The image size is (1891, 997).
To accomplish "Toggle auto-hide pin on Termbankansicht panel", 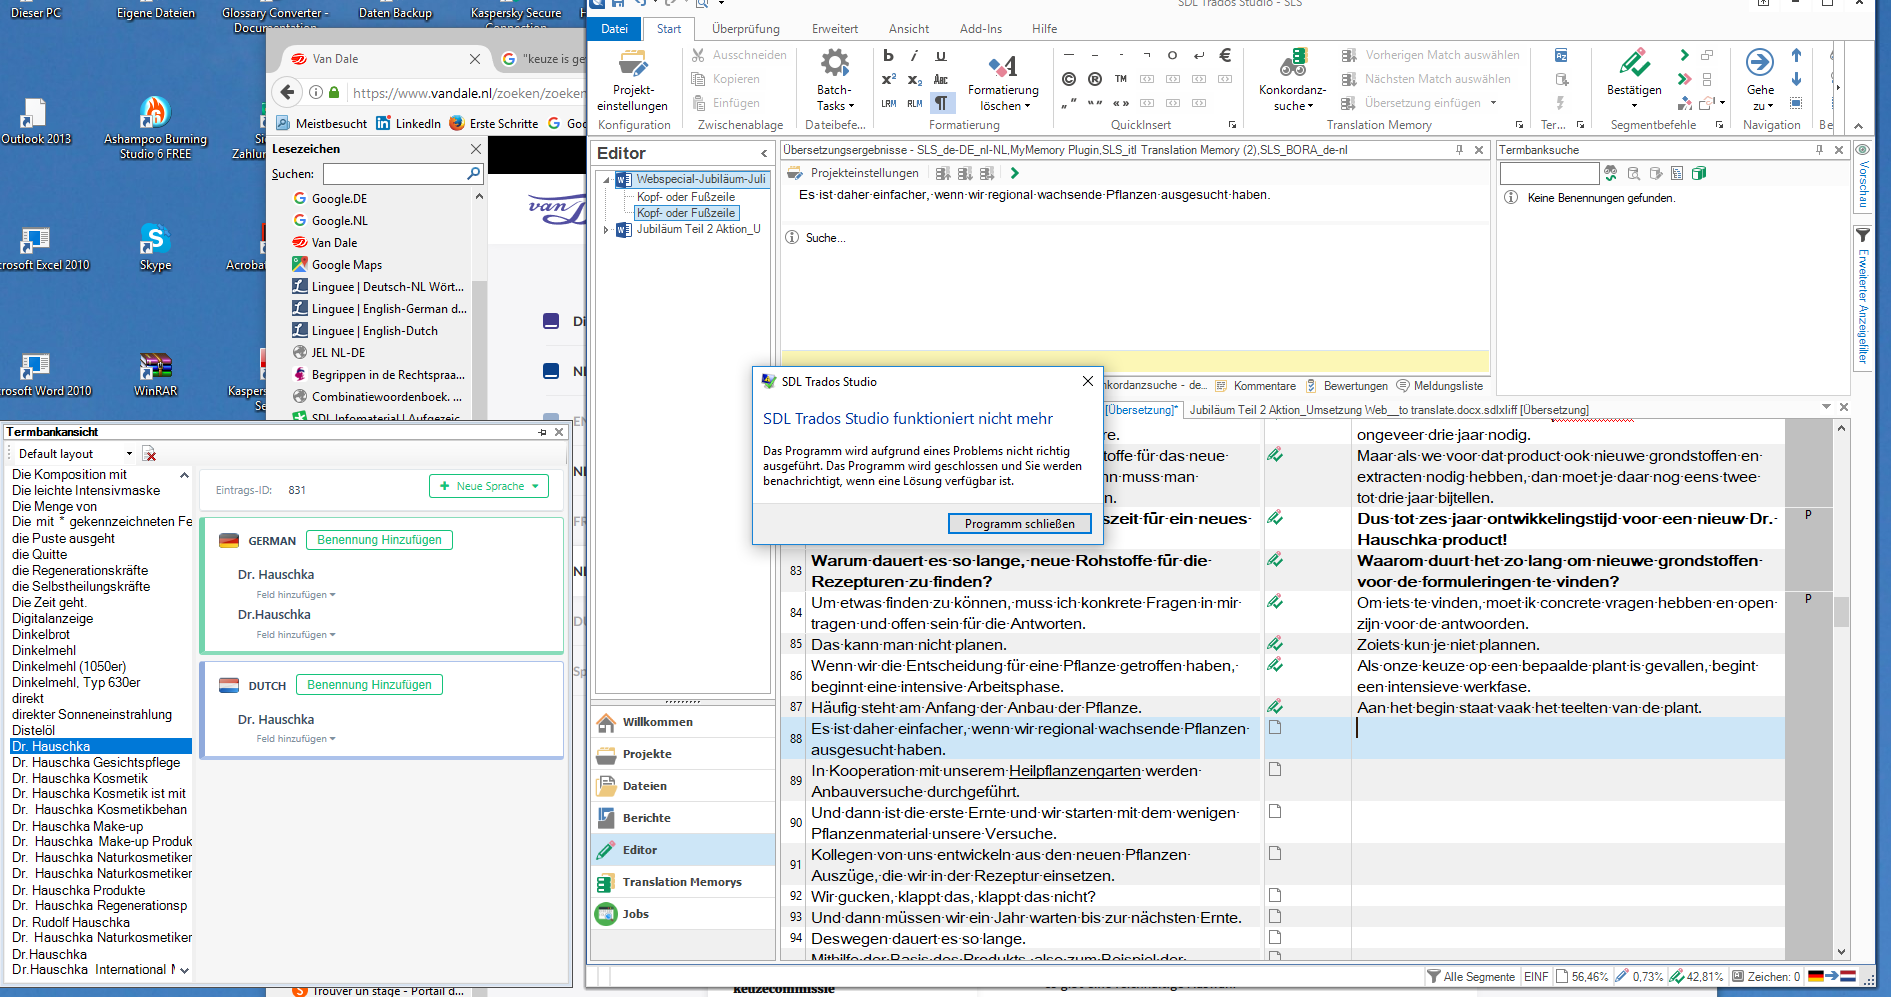I will click(543, 432).
